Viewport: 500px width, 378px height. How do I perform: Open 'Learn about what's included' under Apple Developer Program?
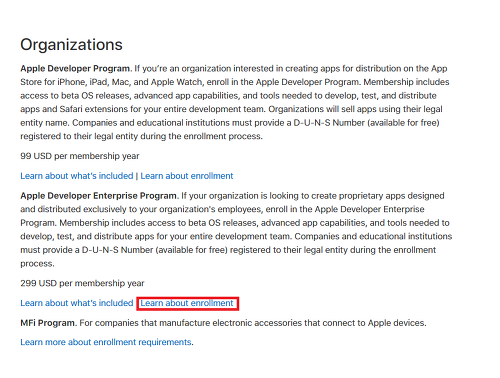click(77, 176)
